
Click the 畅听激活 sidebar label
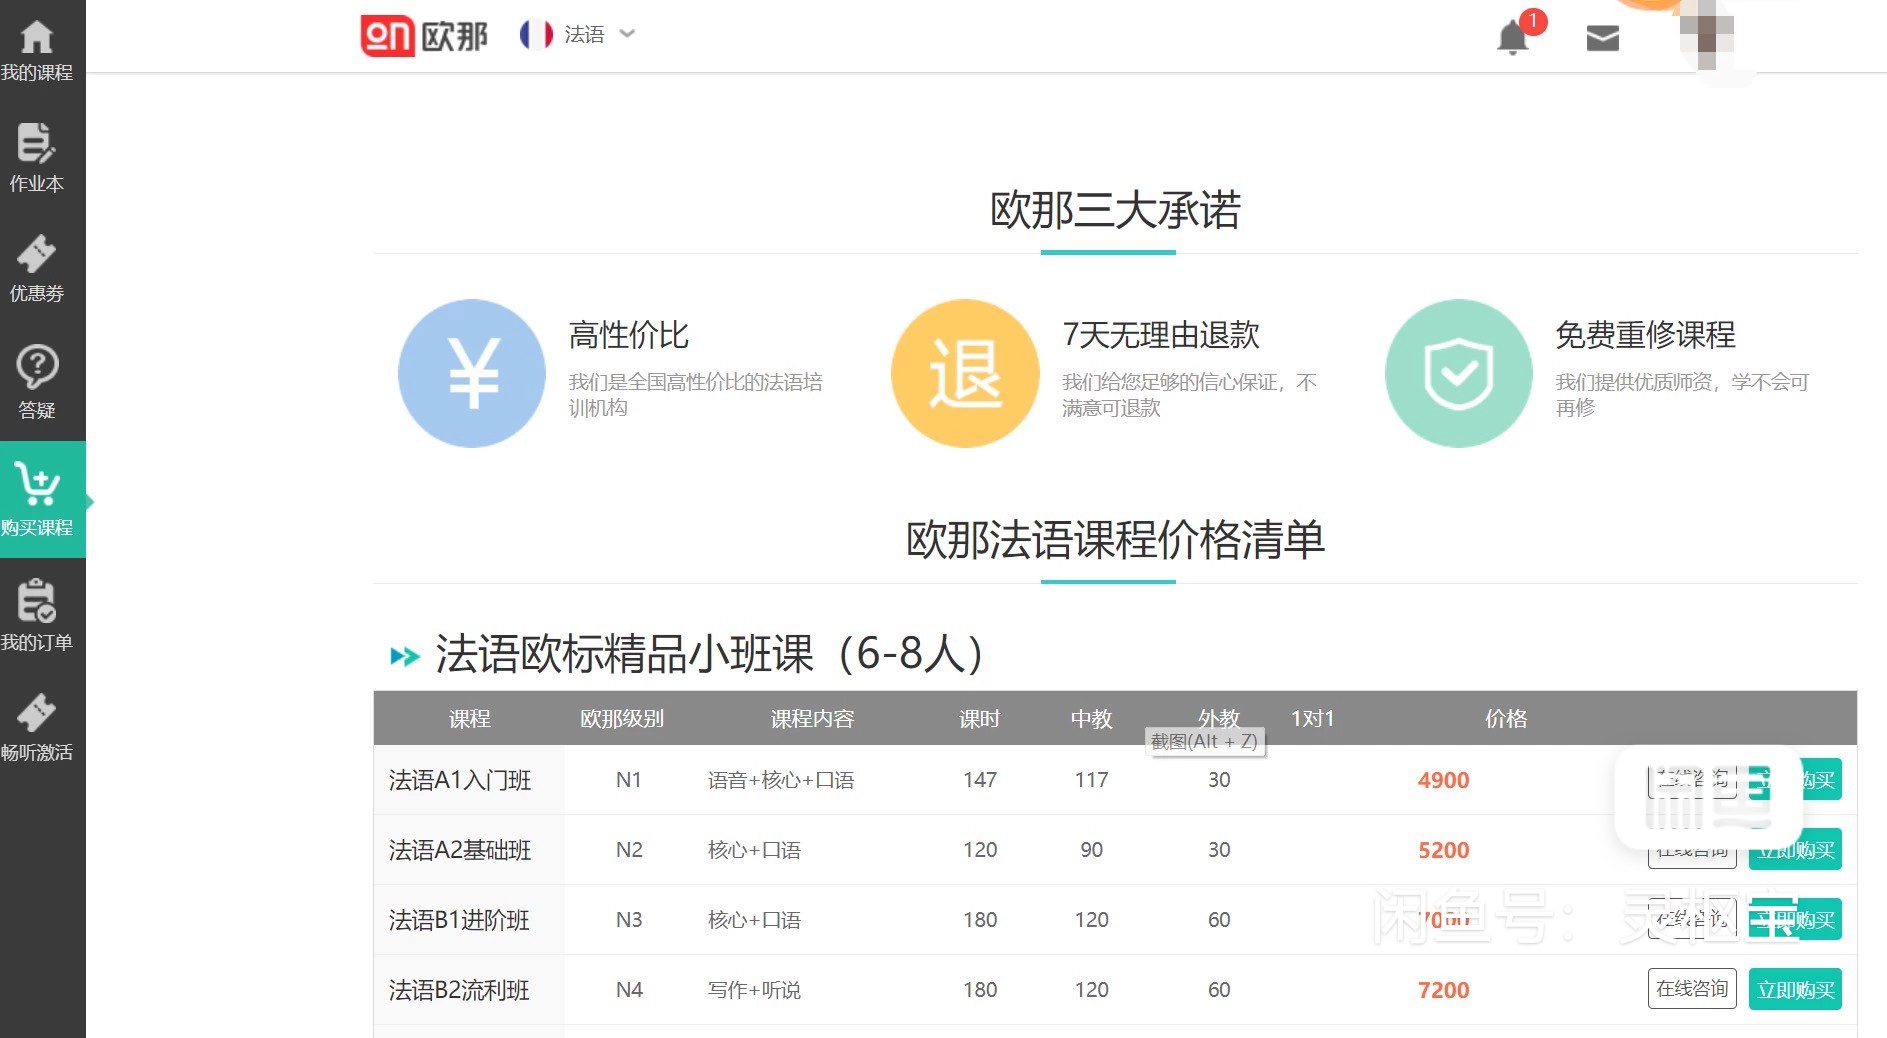[37, 752]
